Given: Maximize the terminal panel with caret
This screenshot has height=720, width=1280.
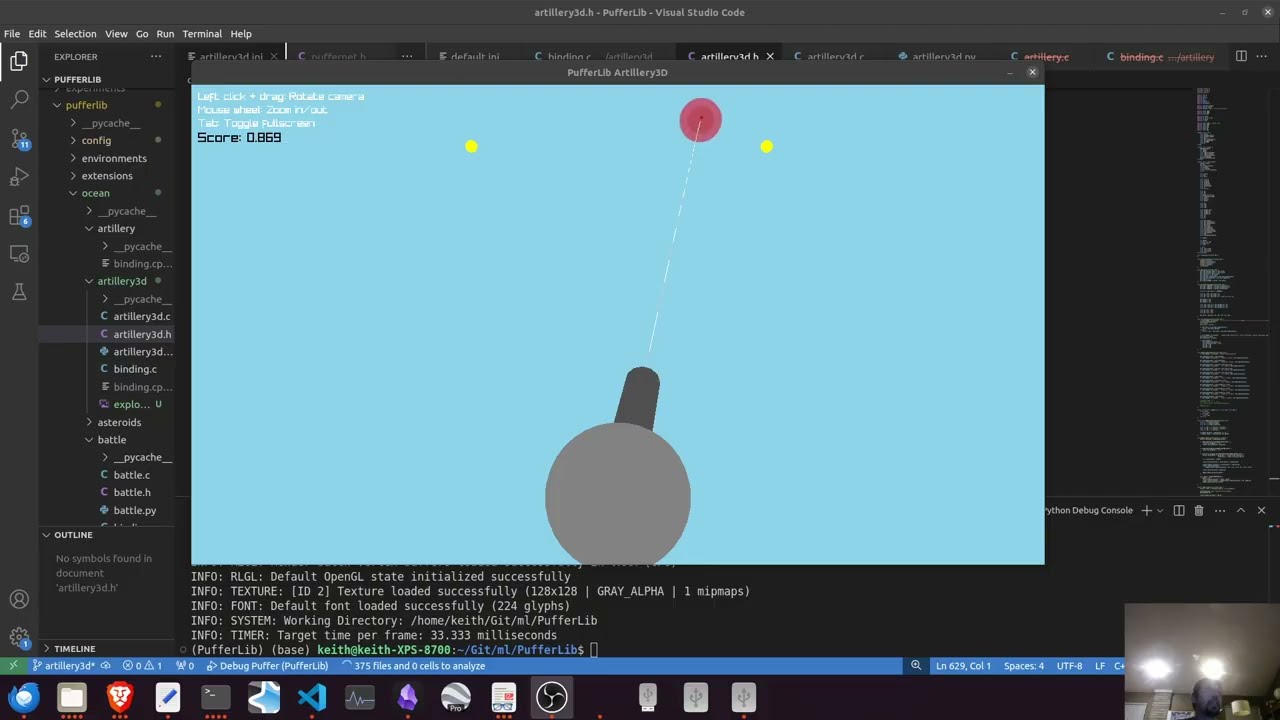Looking at the screenshot, I should point(1241,510).
